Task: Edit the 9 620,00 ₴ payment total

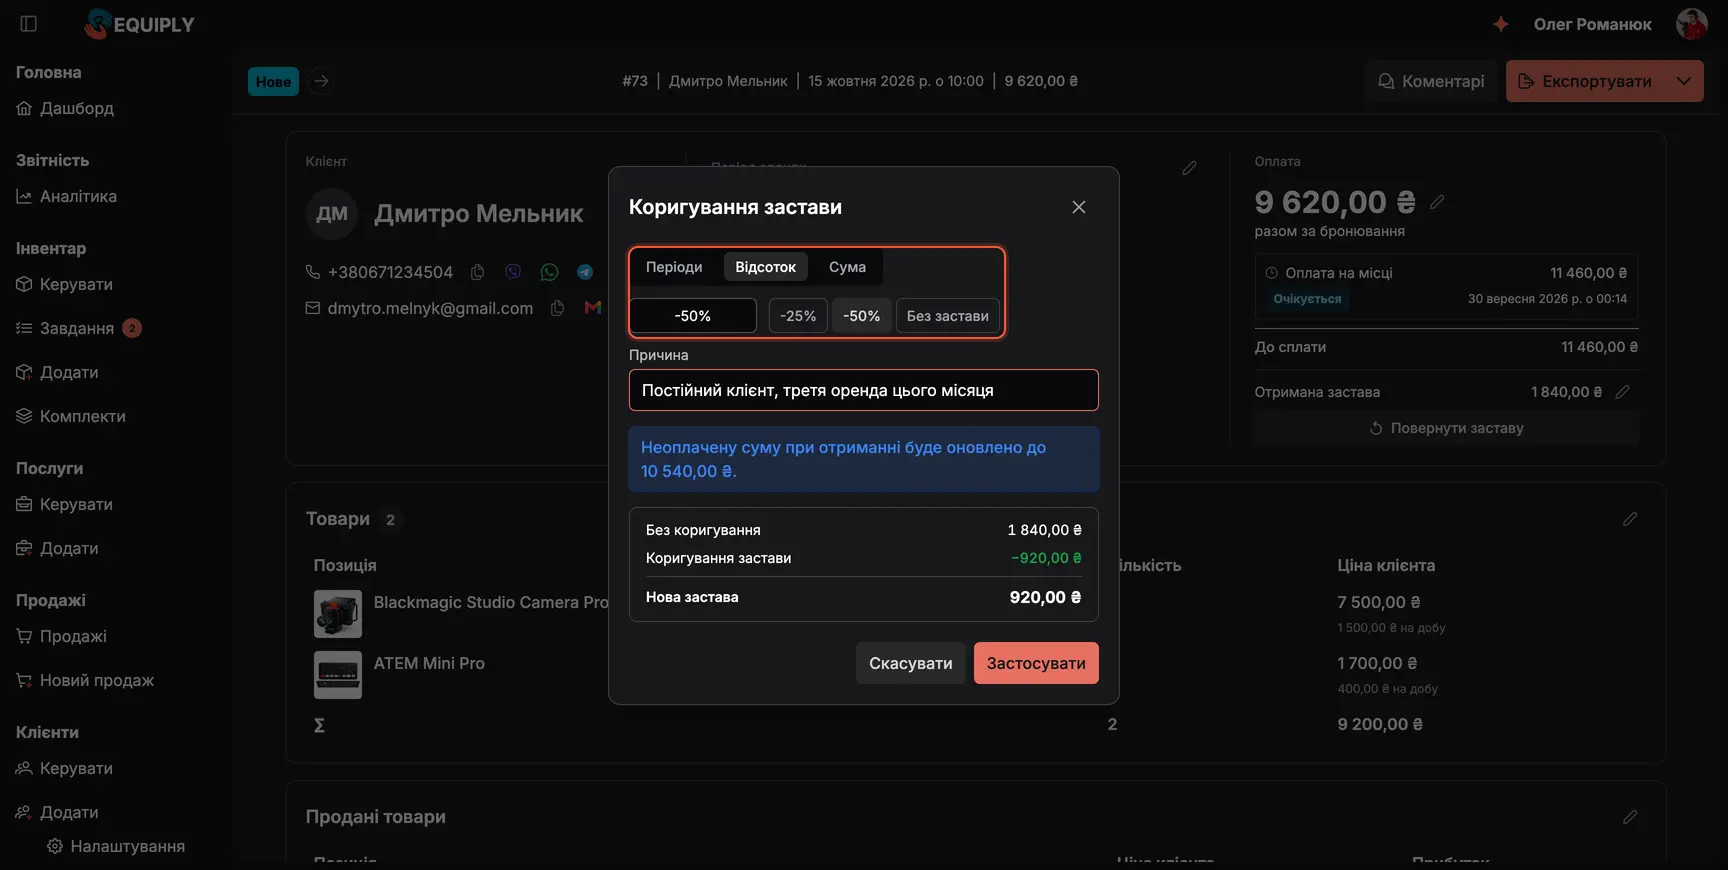Action: [1437, 202]
